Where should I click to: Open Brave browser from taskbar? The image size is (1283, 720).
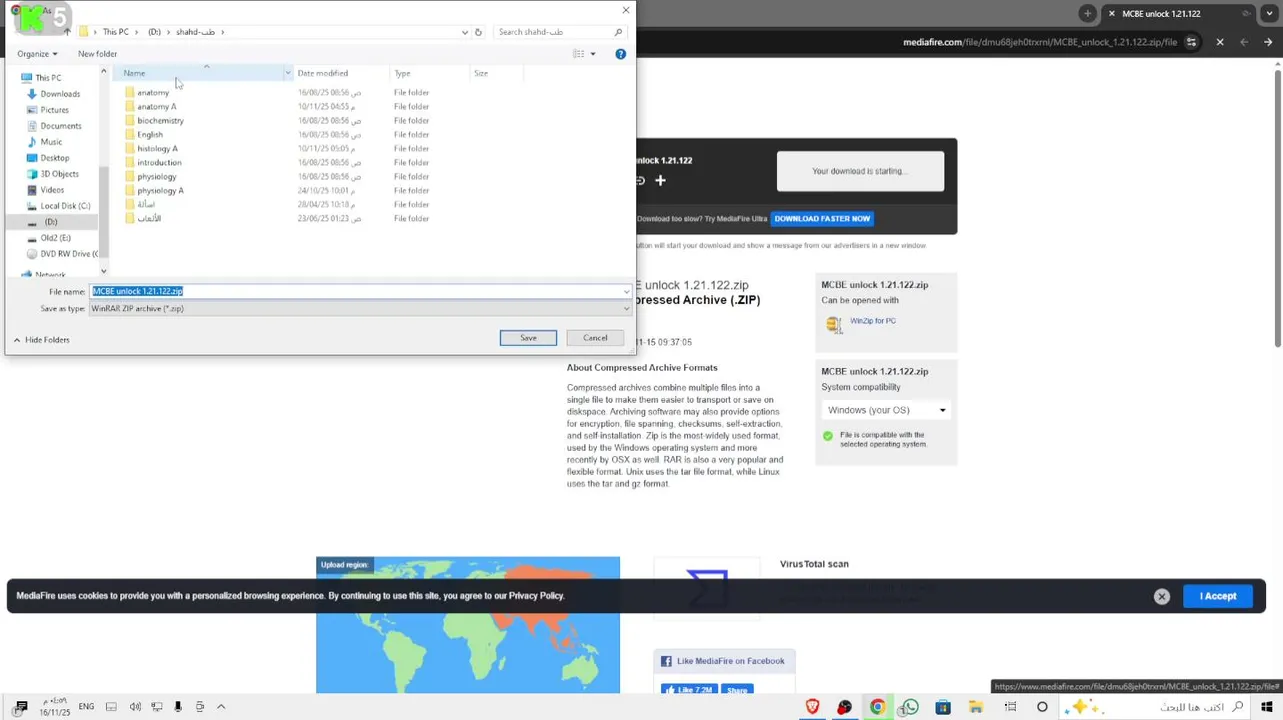pos(812,707)
